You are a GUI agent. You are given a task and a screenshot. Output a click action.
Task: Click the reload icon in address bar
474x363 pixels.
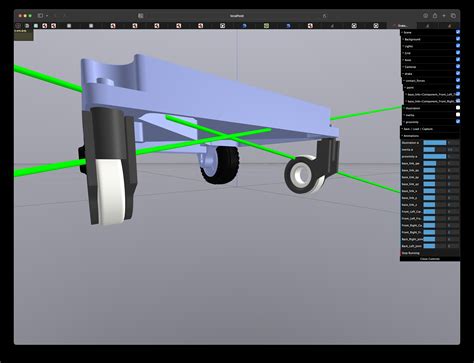[x=324, y=16]
